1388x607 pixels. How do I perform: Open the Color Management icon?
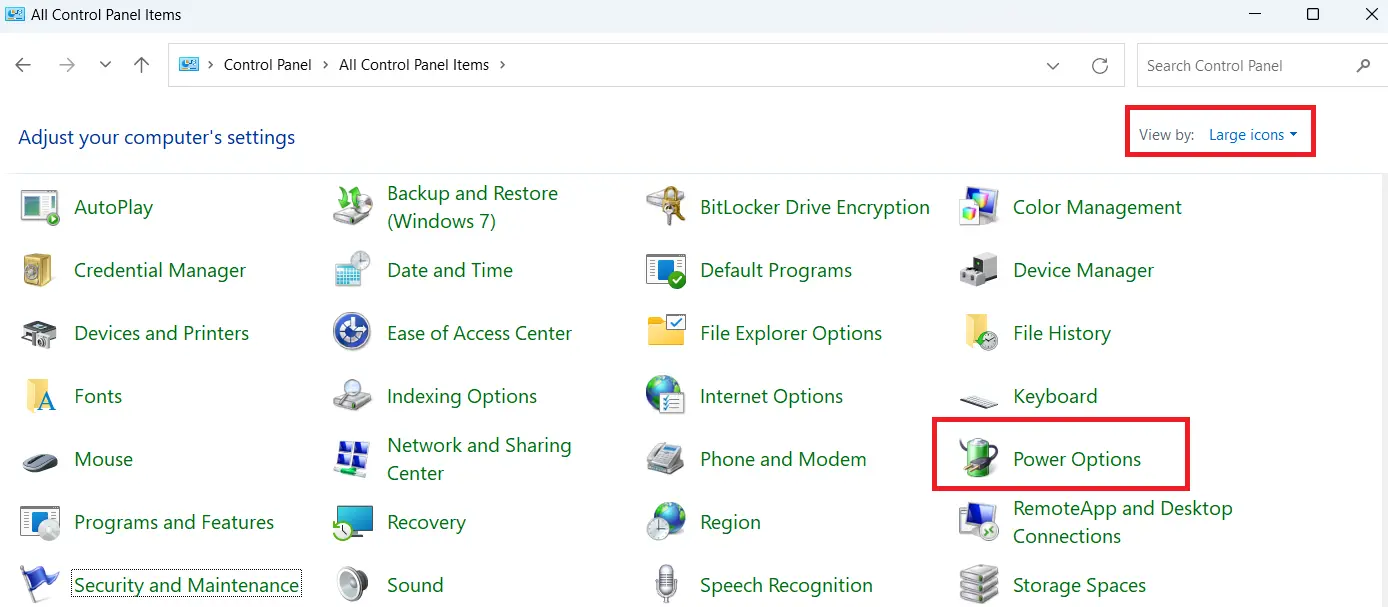pos(978,207)
